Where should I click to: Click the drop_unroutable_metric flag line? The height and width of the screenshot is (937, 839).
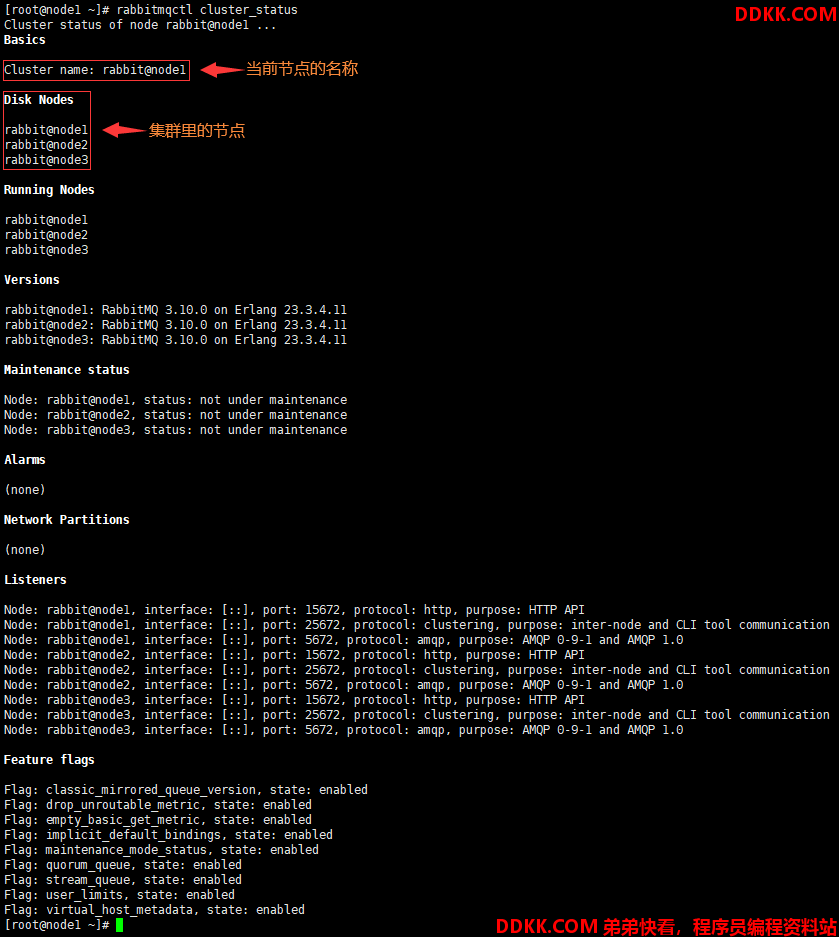[158, 804]
